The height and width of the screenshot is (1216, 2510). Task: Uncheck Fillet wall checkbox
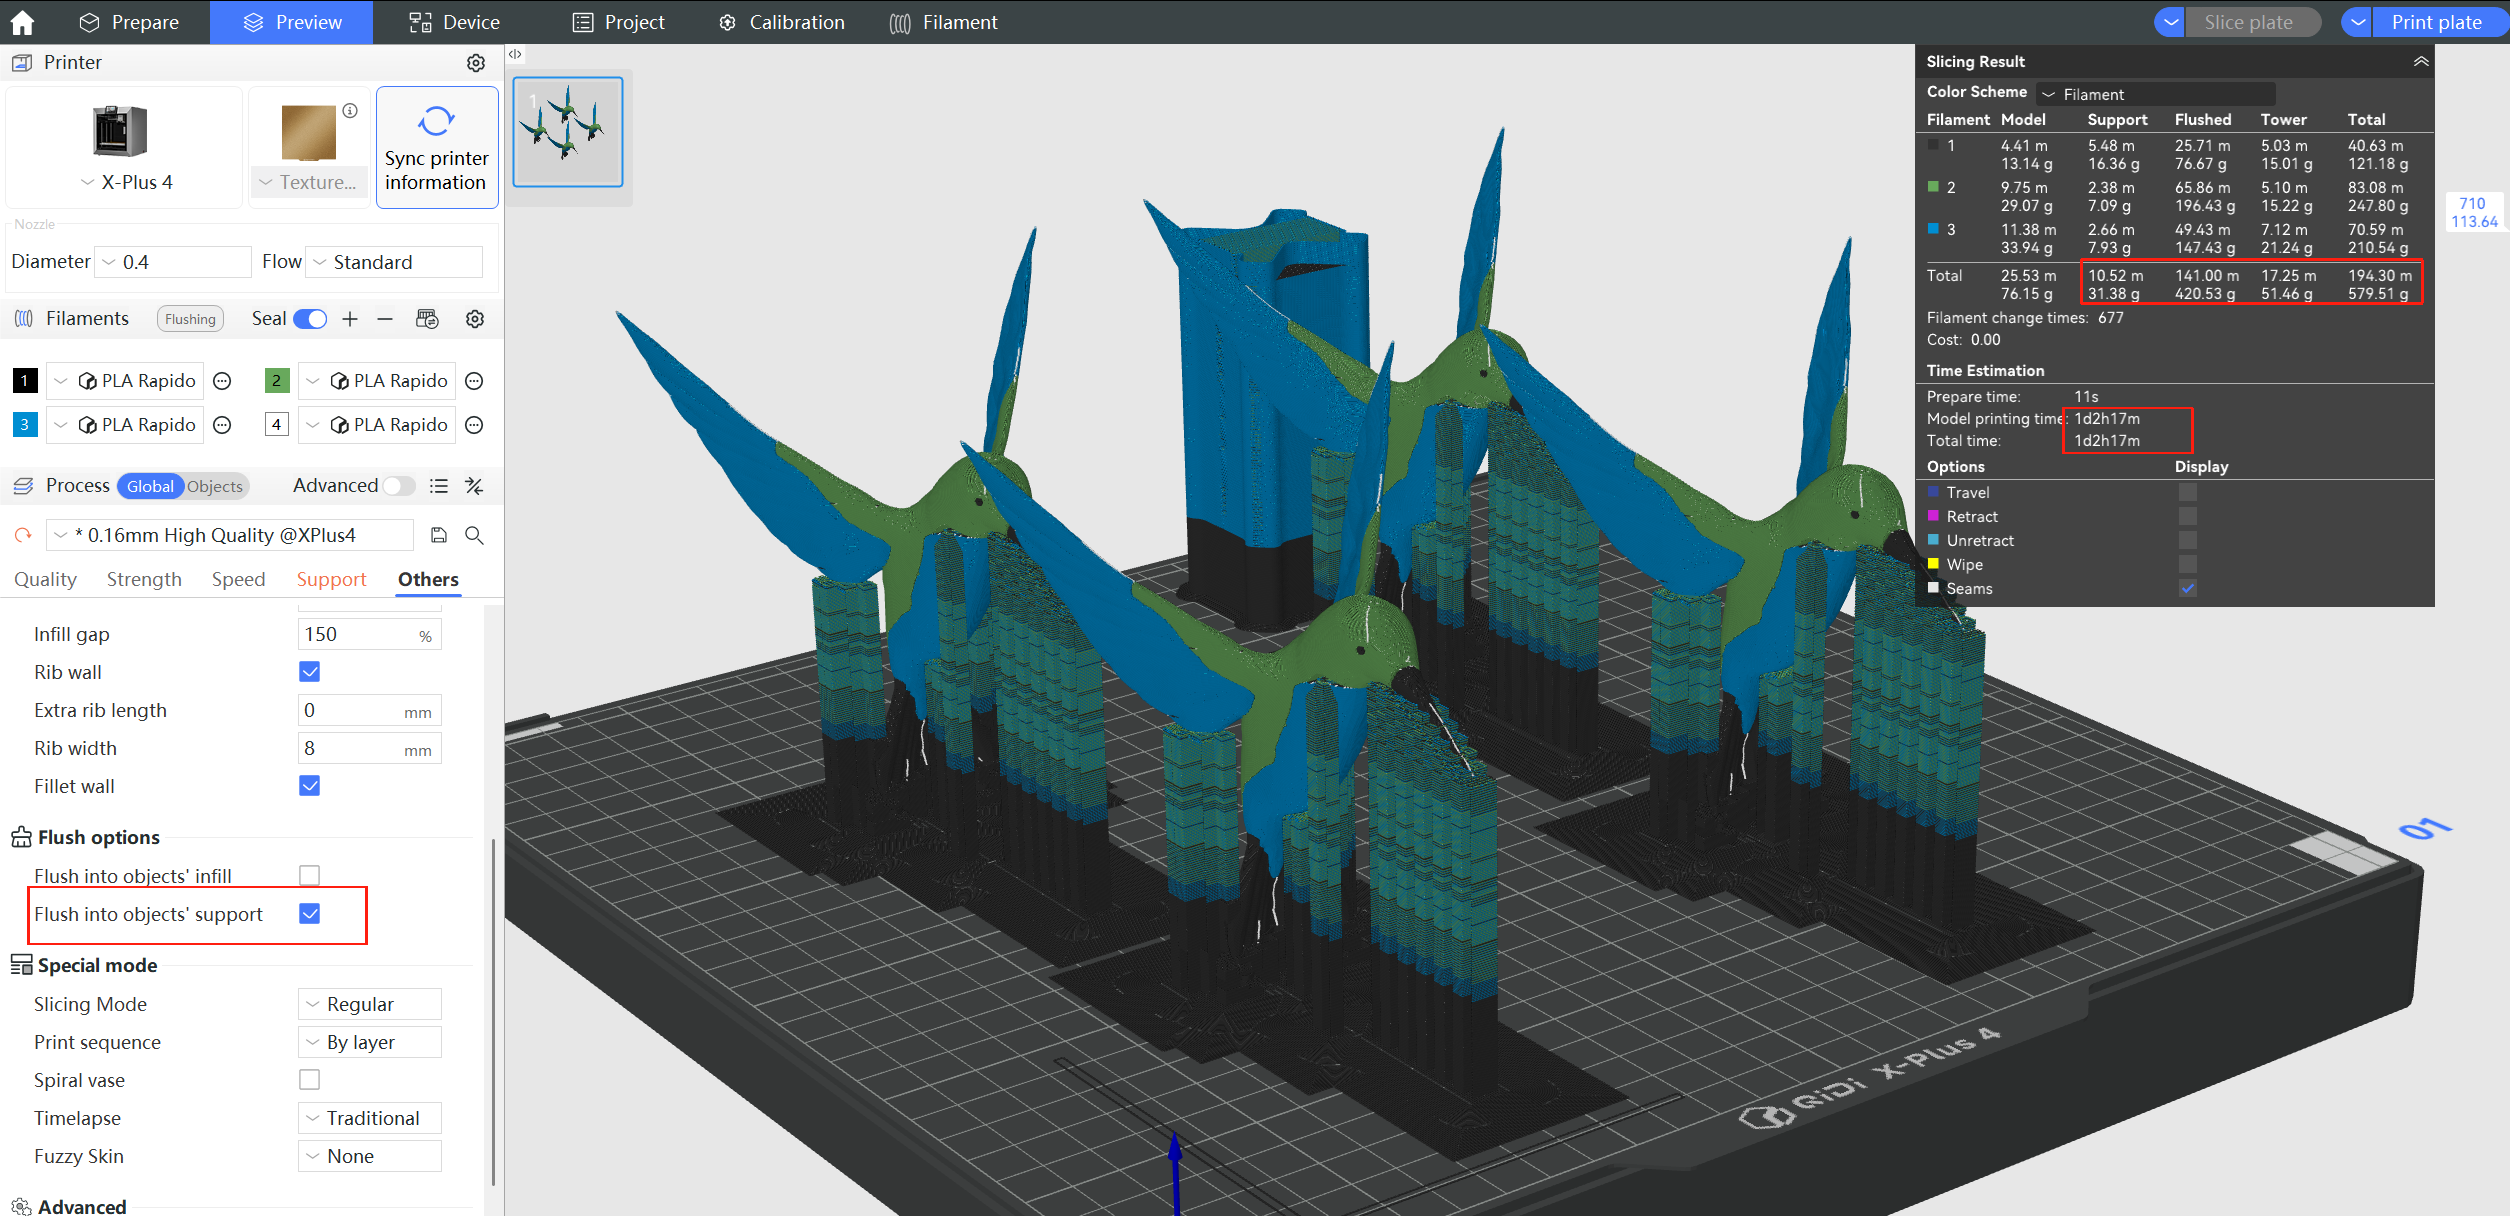click(310, 786)
